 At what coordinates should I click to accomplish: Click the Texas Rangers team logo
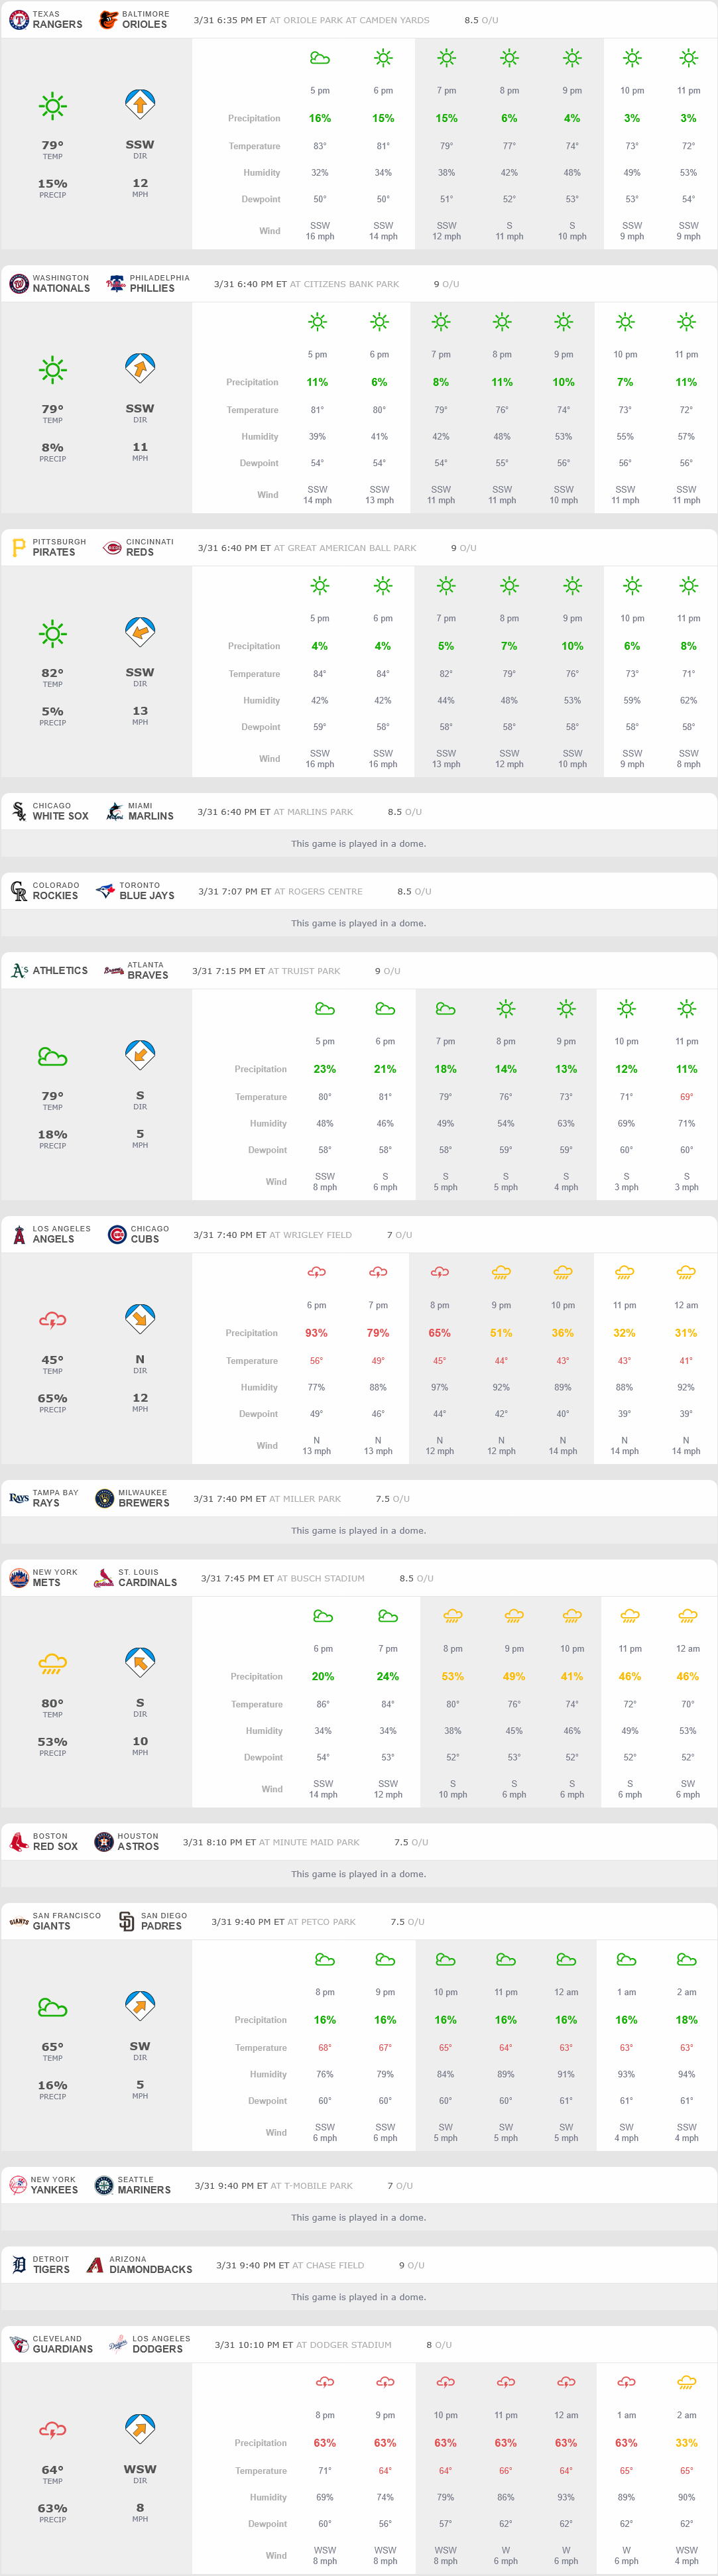point(18,20)
